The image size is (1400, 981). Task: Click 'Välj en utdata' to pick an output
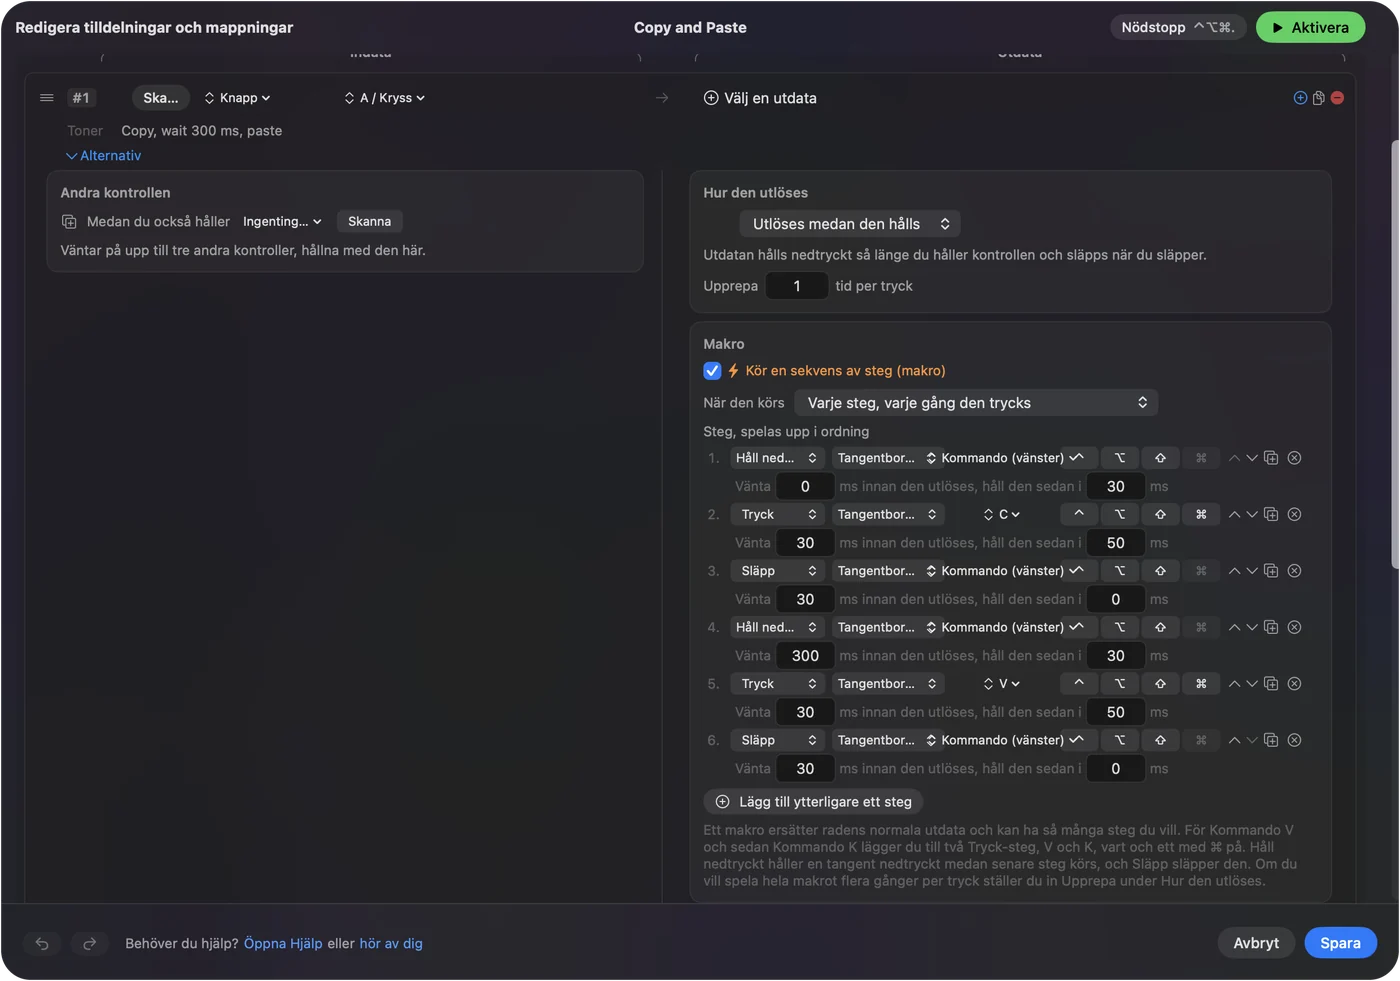pos(760,98)
